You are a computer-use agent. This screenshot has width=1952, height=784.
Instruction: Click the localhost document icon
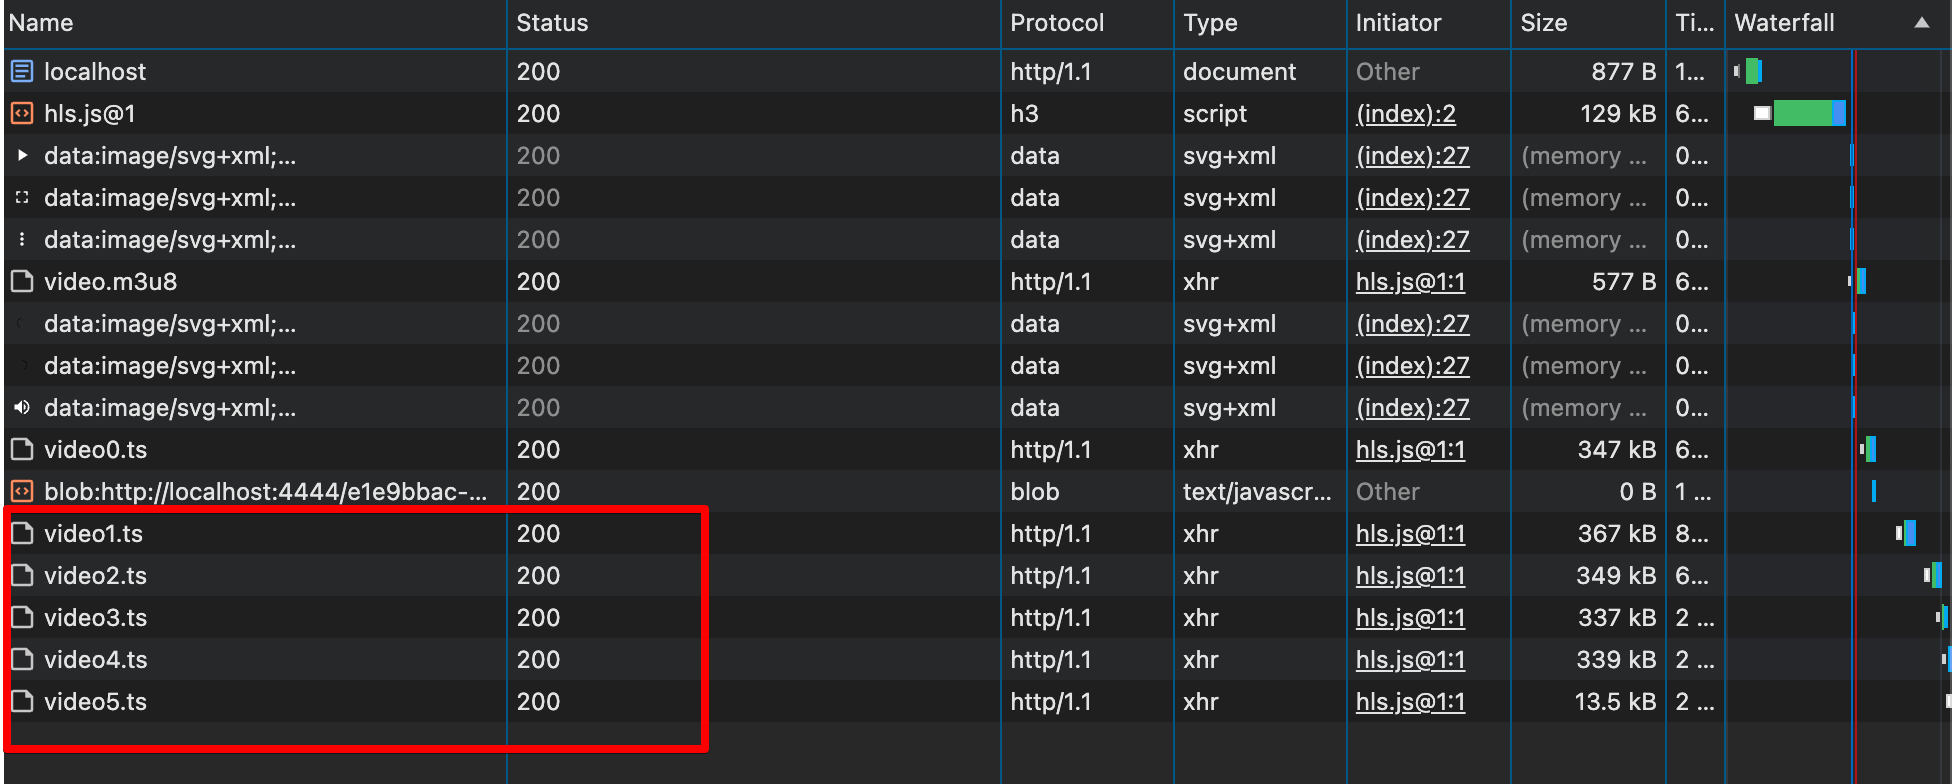[x=22, y=71]
